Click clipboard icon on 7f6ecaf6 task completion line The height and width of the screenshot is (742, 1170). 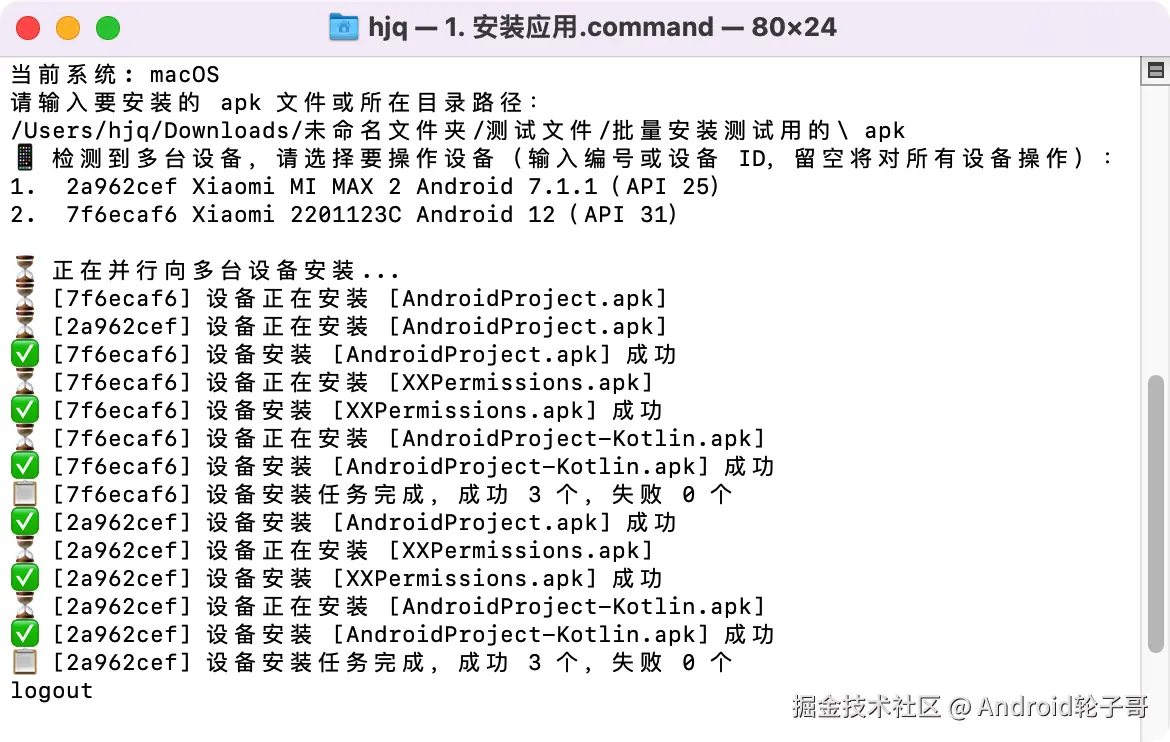[x=25, y=494]
